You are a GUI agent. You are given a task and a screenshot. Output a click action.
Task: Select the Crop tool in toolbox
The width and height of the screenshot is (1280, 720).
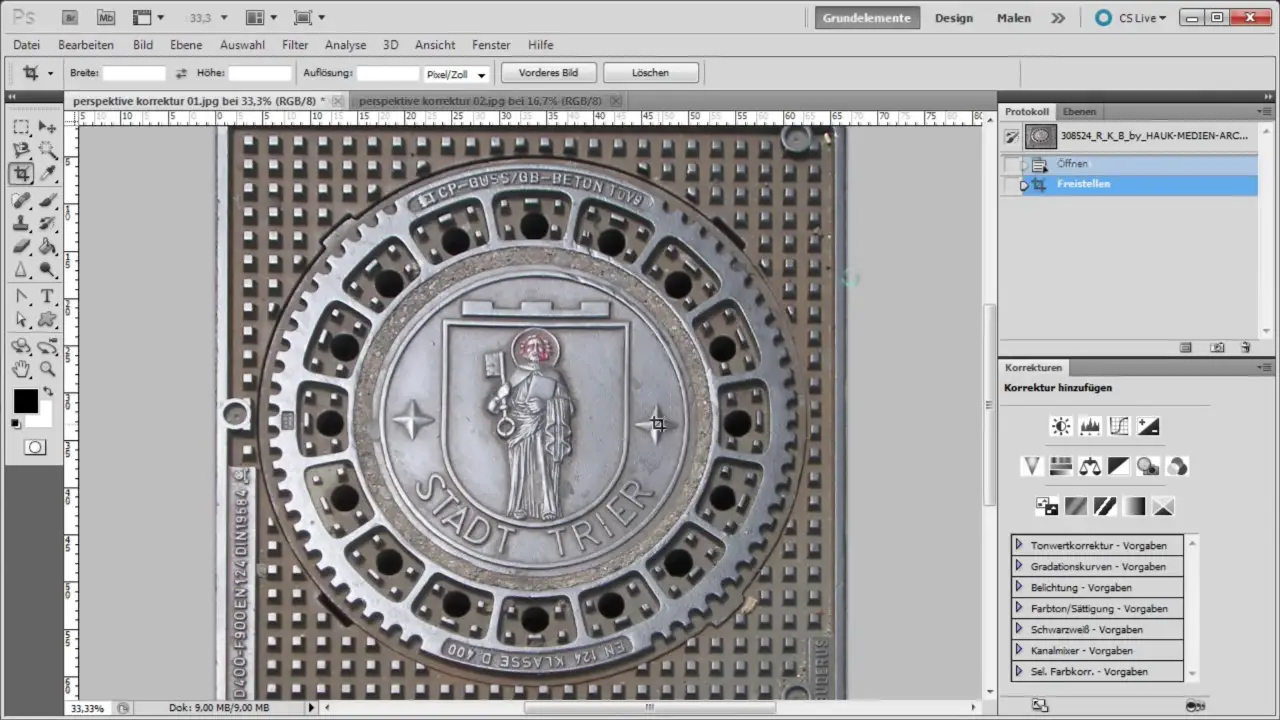coord(22,174)
